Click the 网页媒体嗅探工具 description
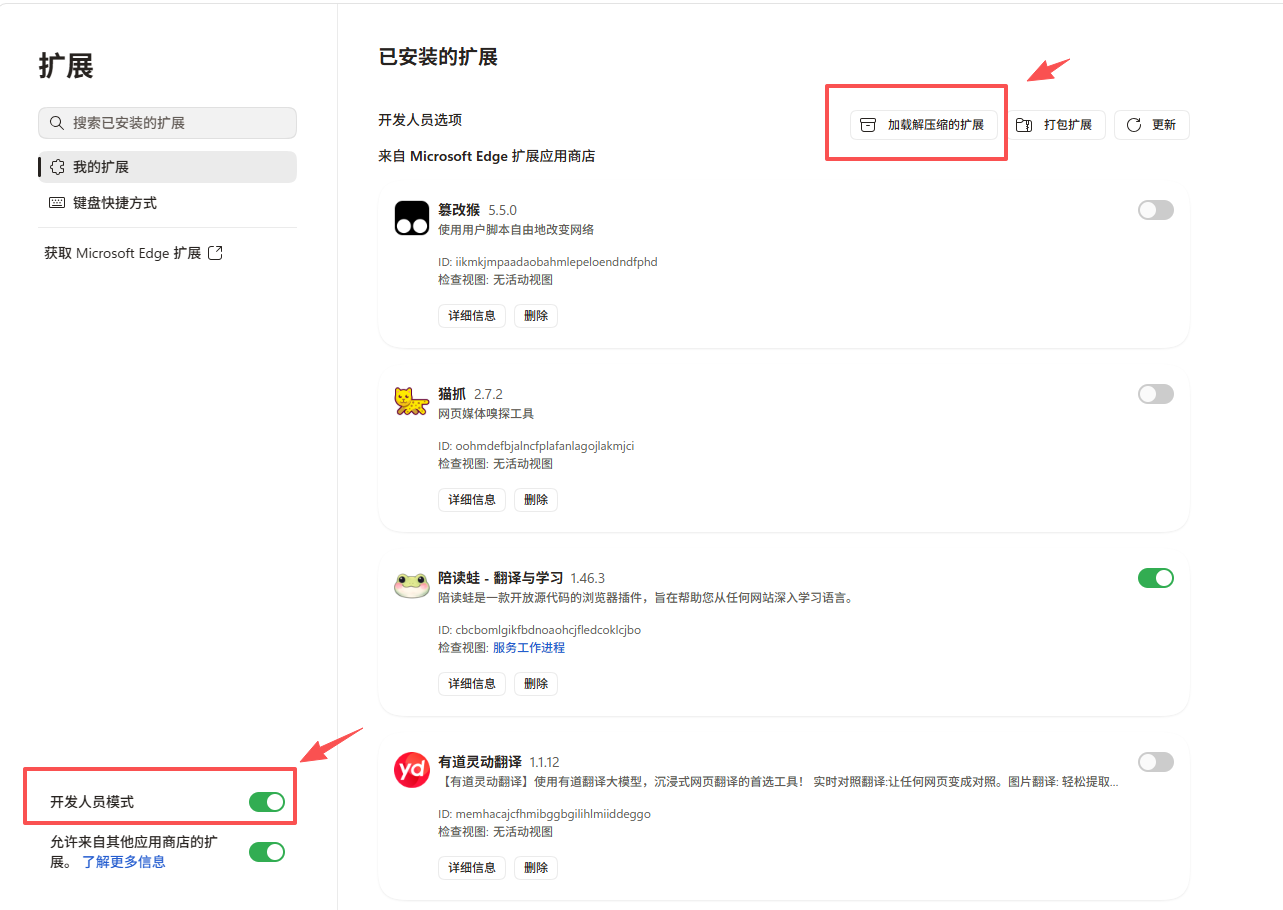 (x=486, y=414)
